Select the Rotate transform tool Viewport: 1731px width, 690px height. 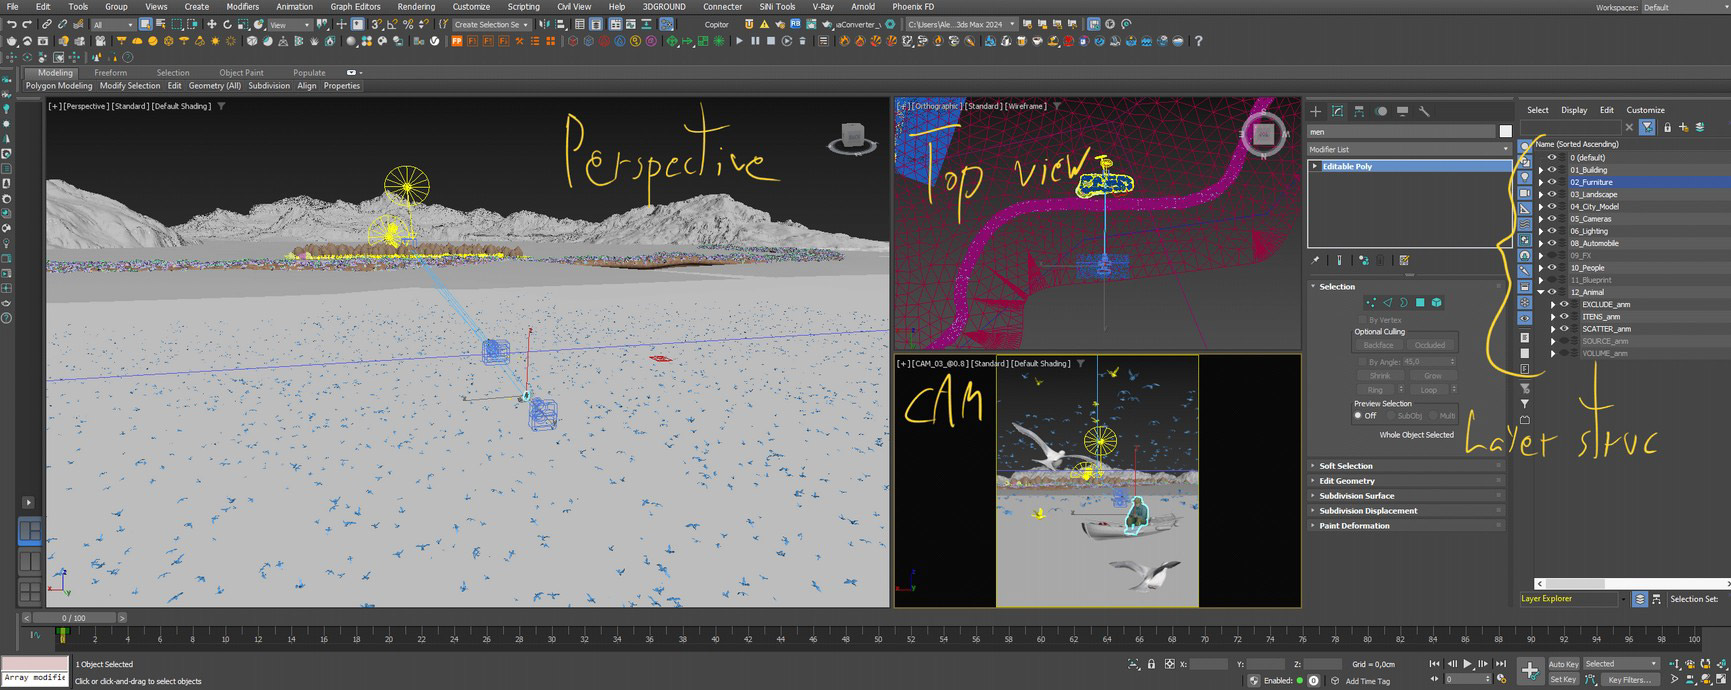pos(227,24)
